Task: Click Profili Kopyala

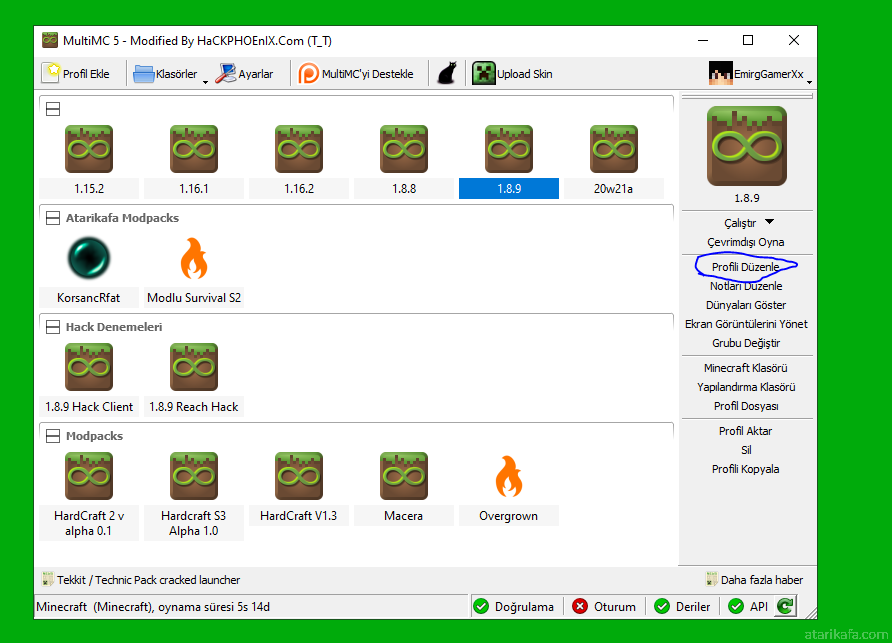Action: click(746, 469)
